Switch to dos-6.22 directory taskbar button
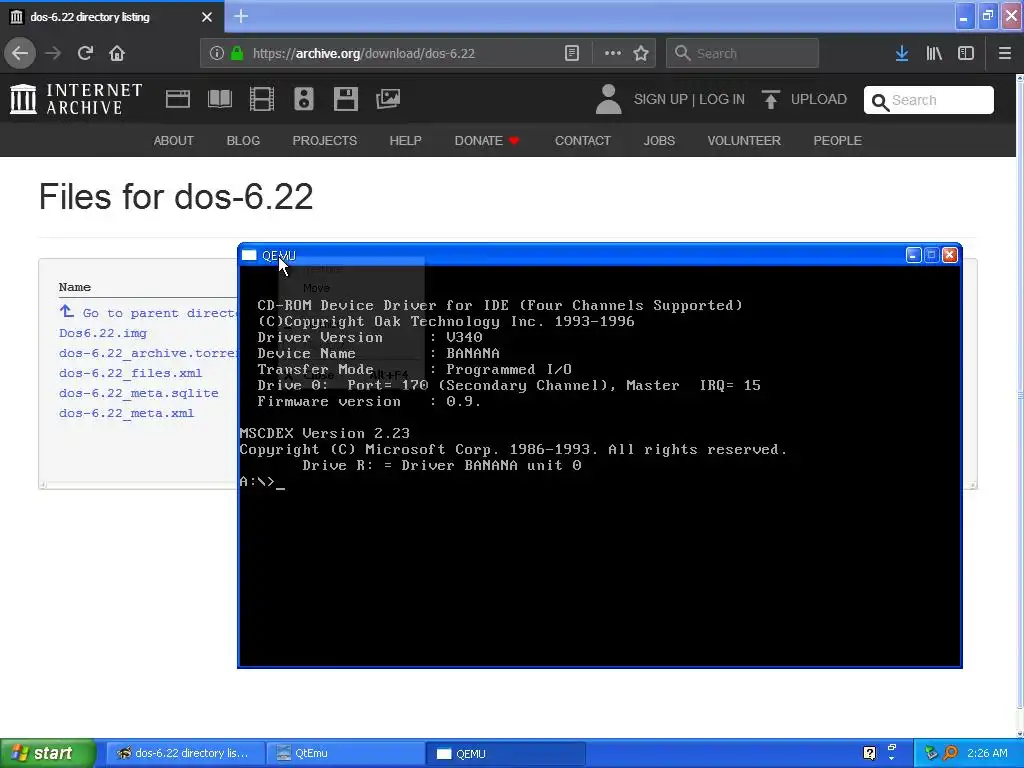The width and height of the screenshot is (1024, 768). pyautogui.click(x=185, y=754)
